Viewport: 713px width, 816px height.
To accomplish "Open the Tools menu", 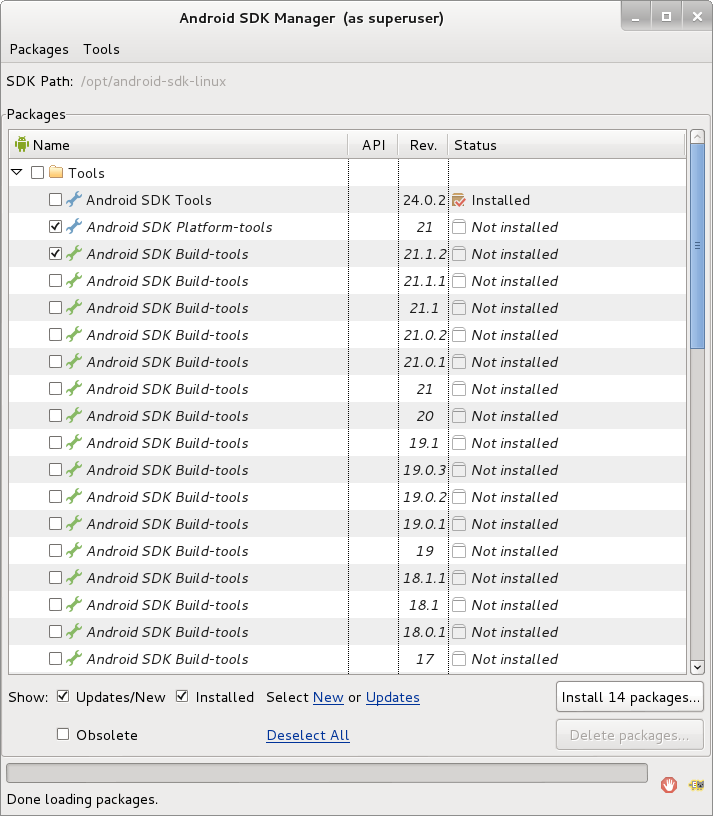I will coord(101,49).
